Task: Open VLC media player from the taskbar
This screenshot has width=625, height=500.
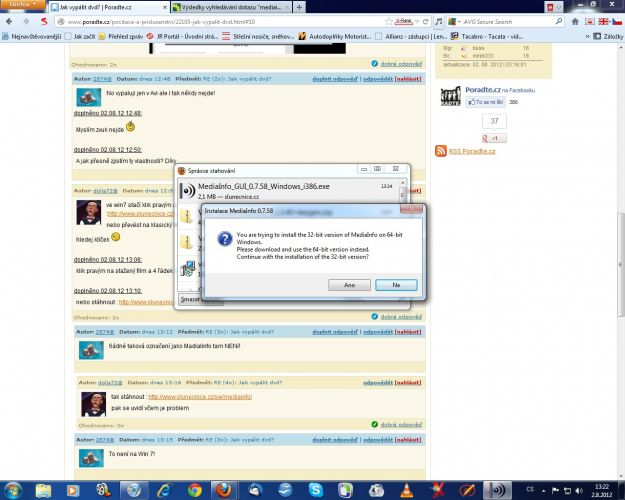Action: (x=406, y=490)
